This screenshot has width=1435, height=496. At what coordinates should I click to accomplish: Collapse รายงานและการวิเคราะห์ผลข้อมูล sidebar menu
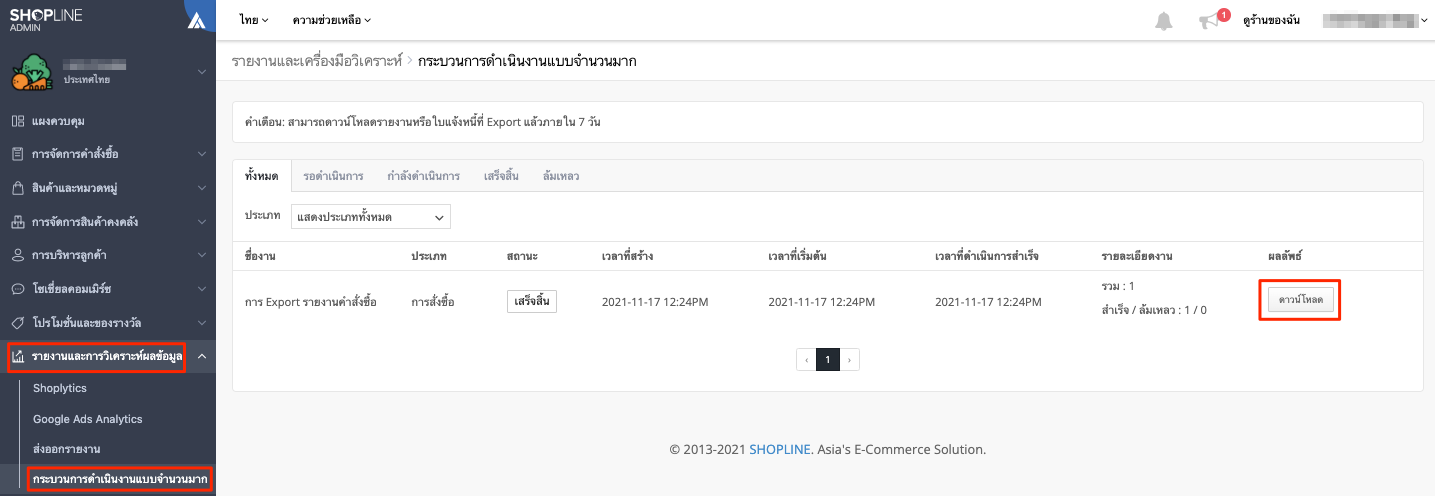[201, 357]
